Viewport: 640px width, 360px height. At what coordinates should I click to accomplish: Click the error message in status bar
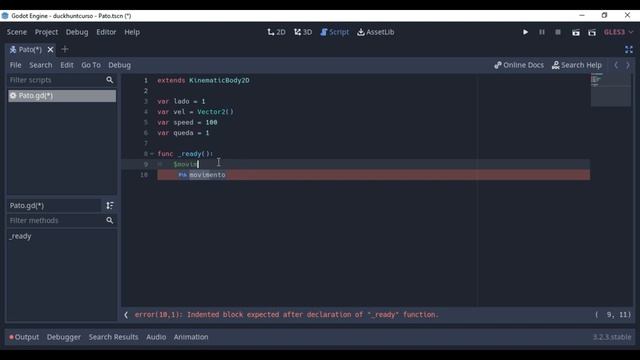point(286,315)
